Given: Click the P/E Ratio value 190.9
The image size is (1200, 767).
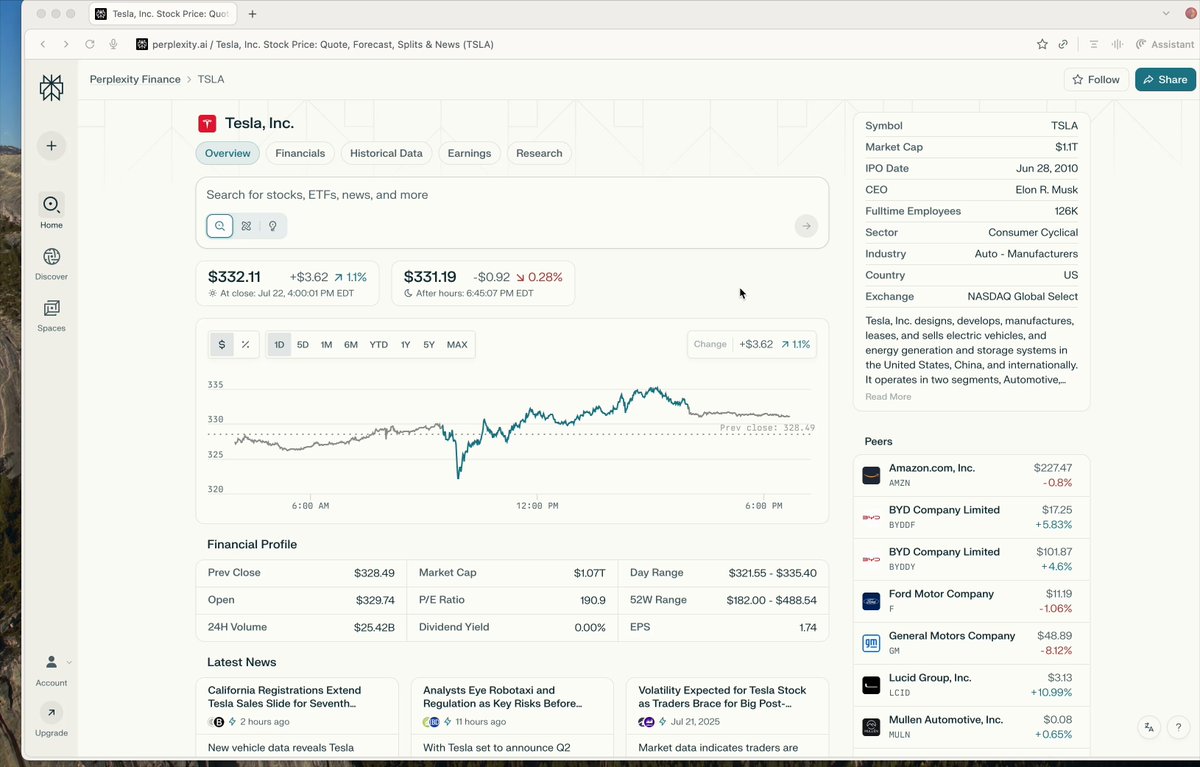Looking at the screenshot, I should click(x=593, y=600).
